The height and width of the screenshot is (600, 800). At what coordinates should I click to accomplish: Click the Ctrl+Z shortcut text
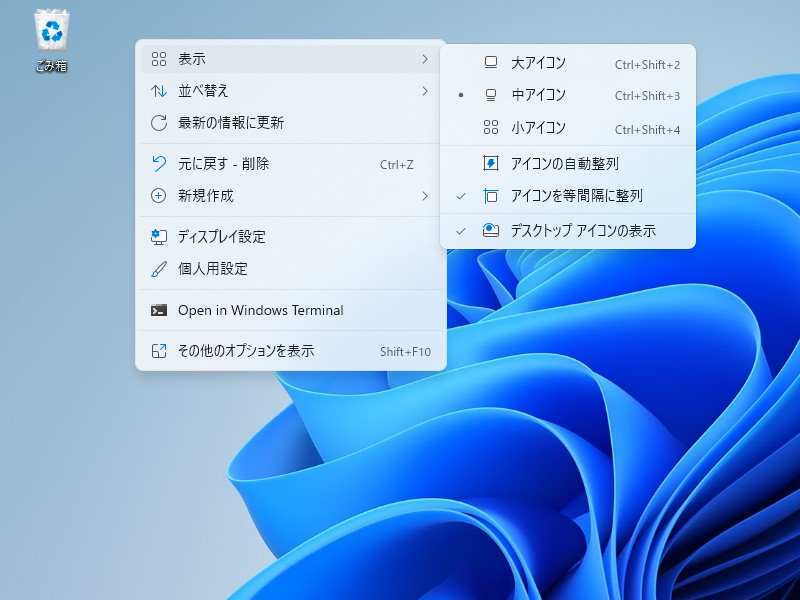coord(396,165)
